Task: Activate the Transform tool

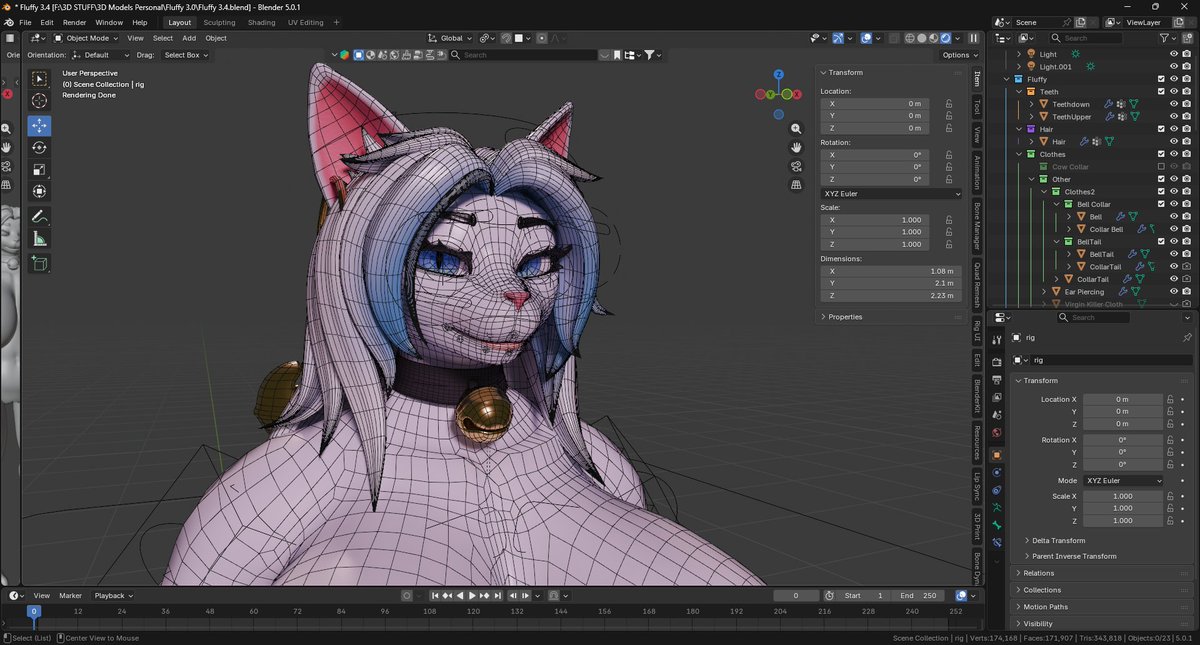Action: (40, 192)
